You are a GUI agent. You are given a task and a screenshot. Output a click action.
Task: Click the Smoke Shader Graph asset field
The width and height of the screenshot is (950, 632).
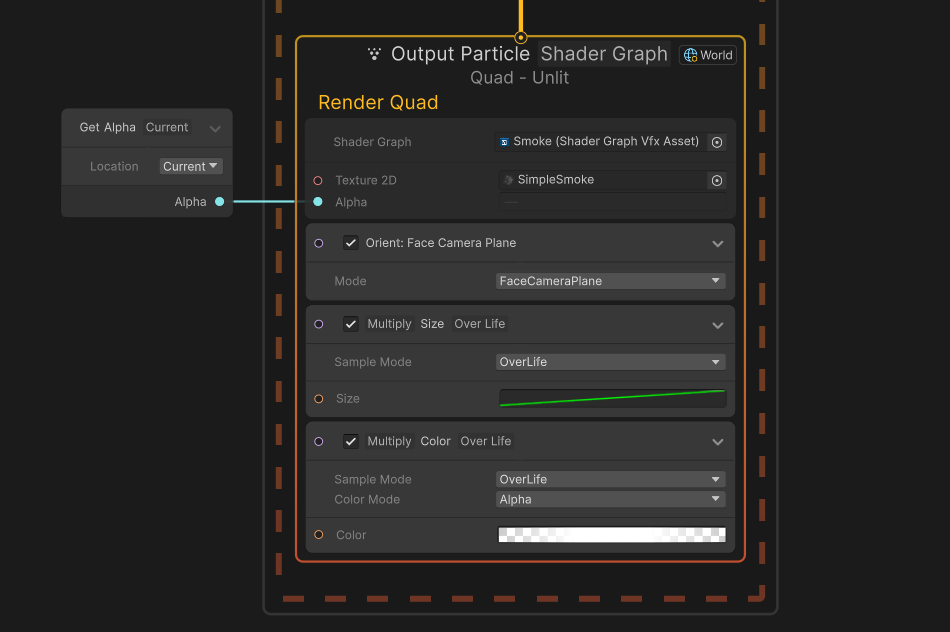click(x=602, y=142)
